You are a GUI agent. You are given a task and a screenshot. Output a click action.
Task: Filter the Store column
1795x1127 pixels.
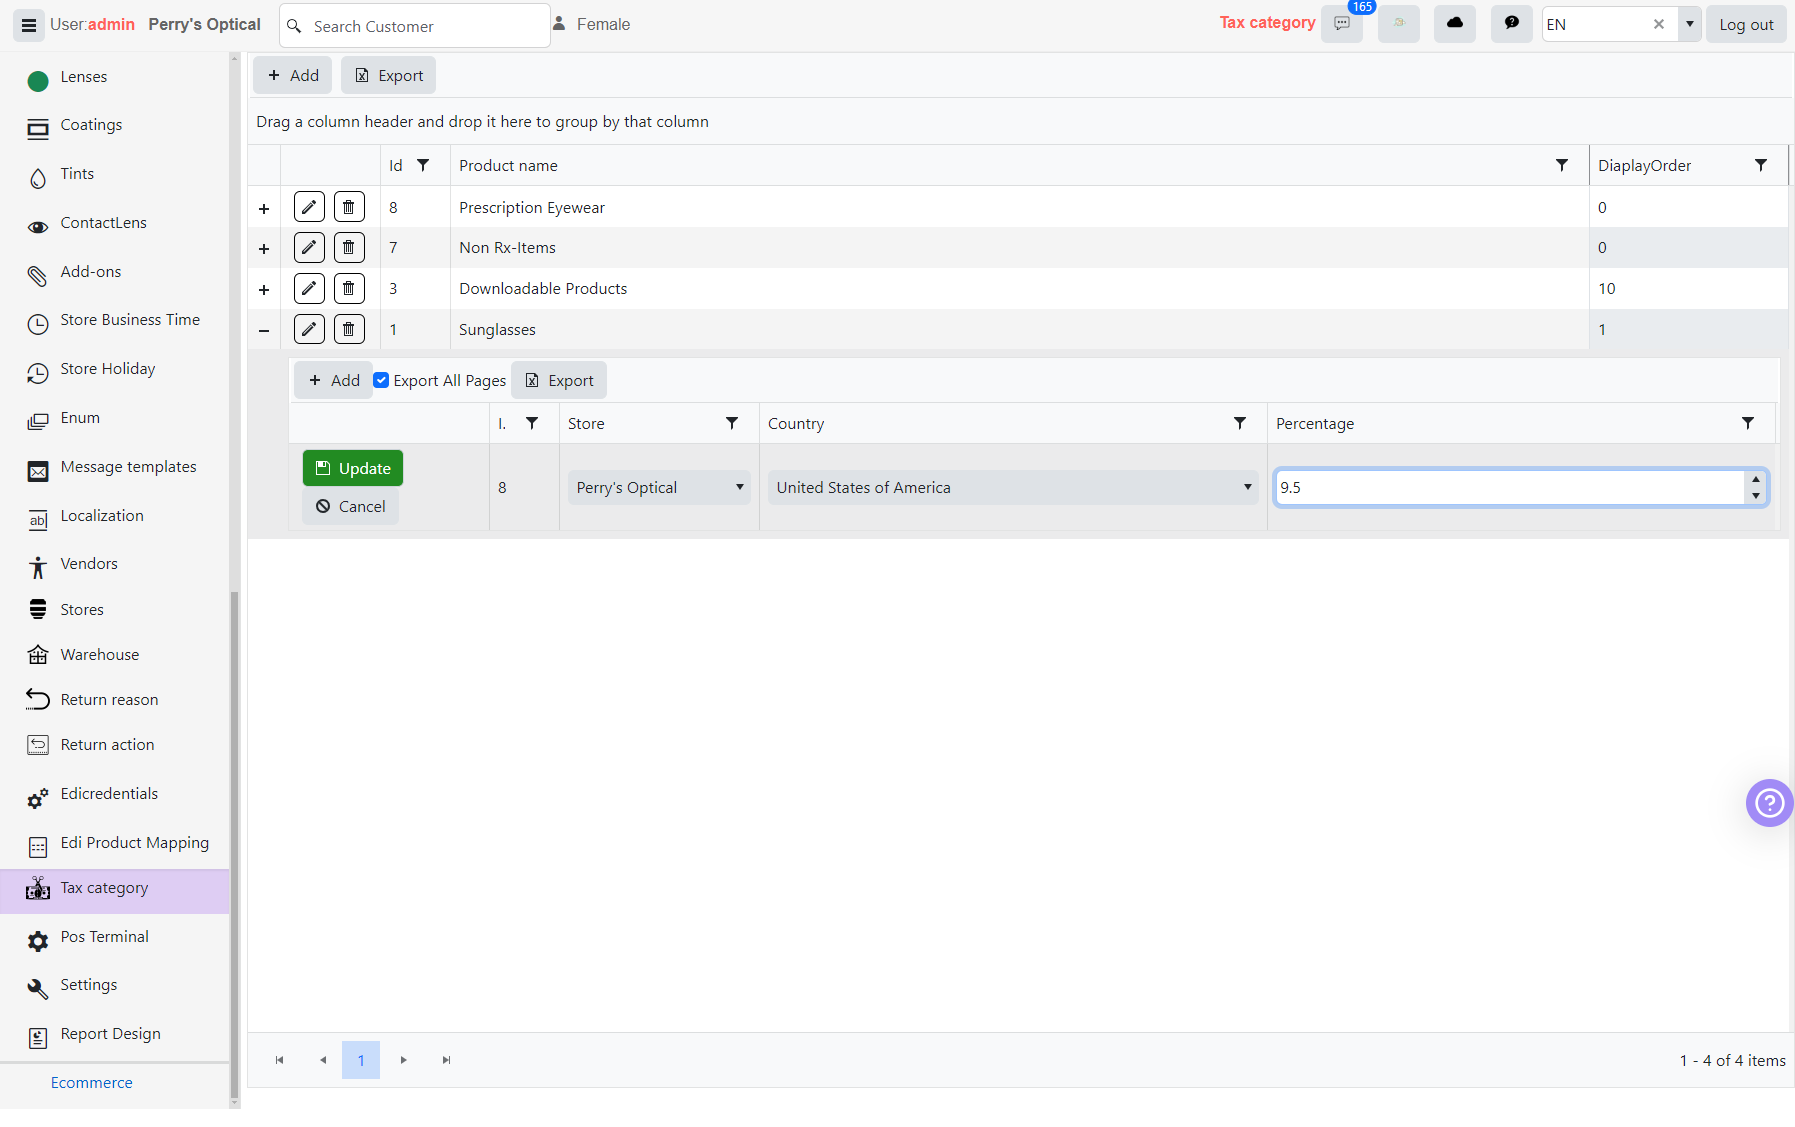(732, 423)
